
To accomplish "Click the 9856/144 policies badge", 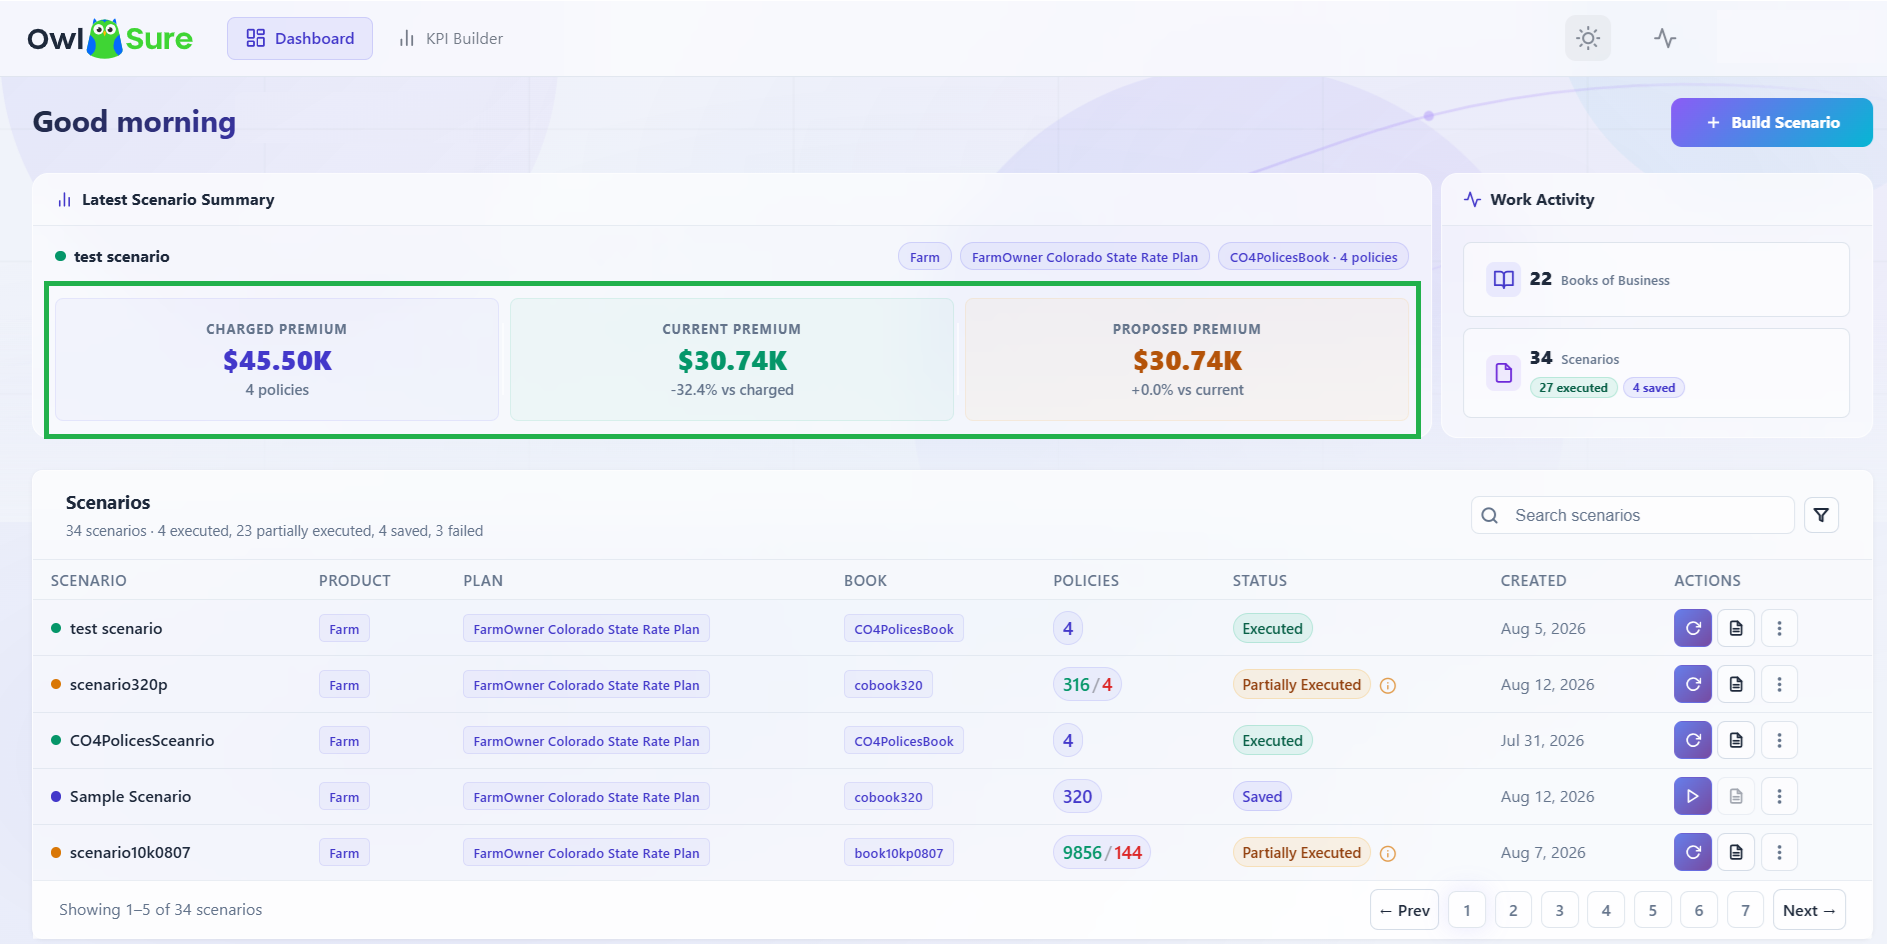I will [x=1102, y=852].
